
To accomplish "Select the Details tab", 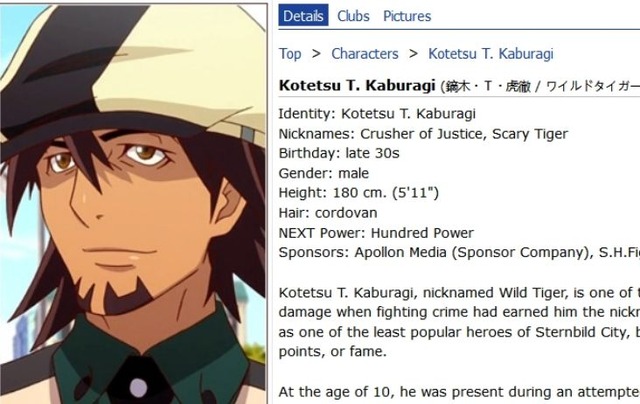I will [x=303, y=16].
